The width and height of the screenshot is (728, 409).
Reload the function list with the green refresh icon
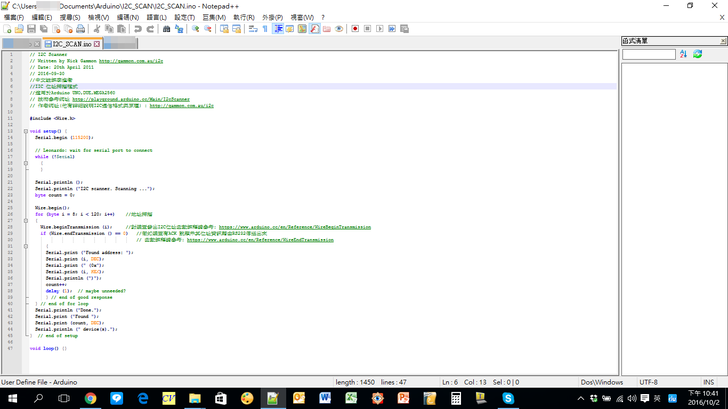point(697,54)
